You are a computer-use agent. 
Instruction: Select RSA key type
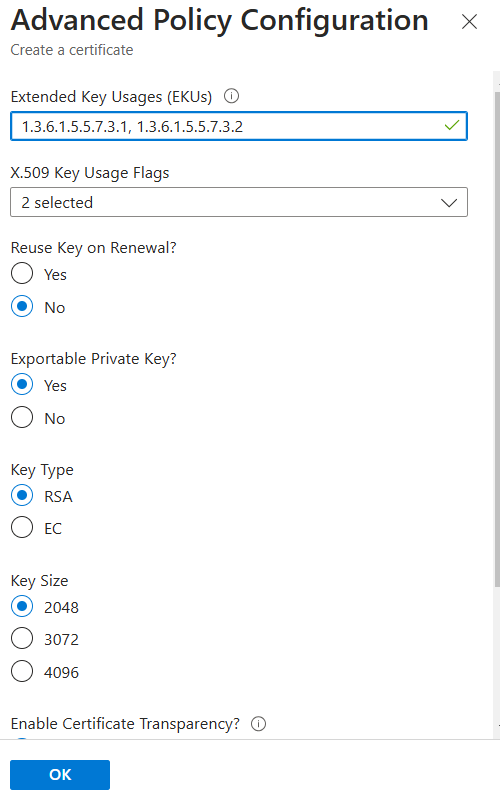[x=22, y=495]
